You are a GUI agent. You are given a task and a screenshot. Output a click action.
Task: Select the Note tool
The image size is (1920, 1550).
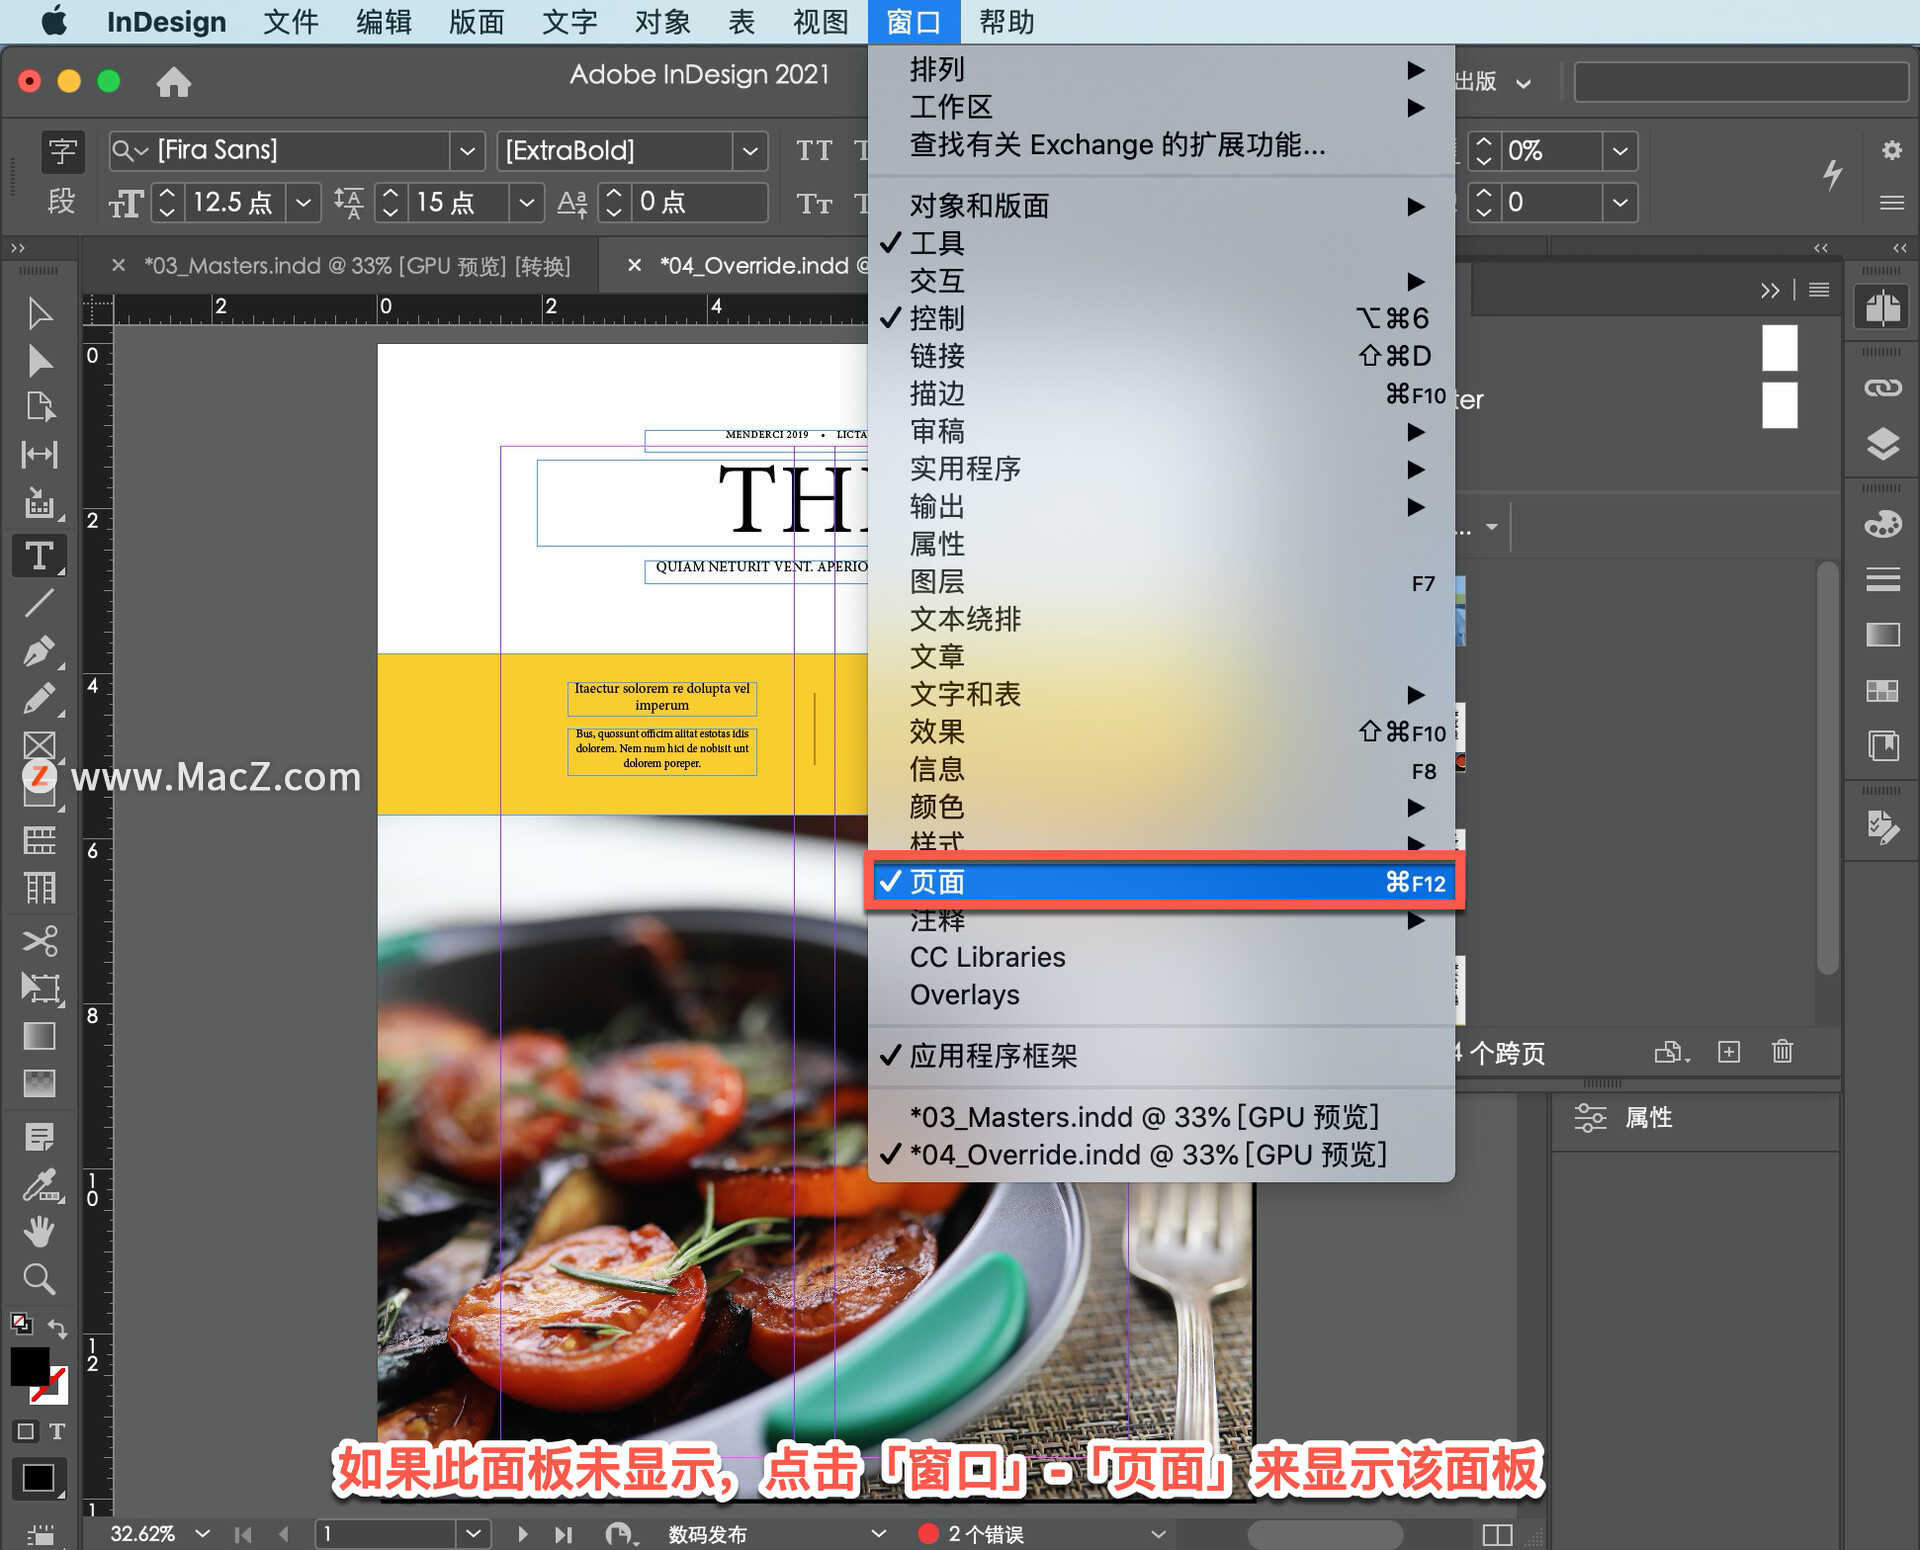point(39,1136)
